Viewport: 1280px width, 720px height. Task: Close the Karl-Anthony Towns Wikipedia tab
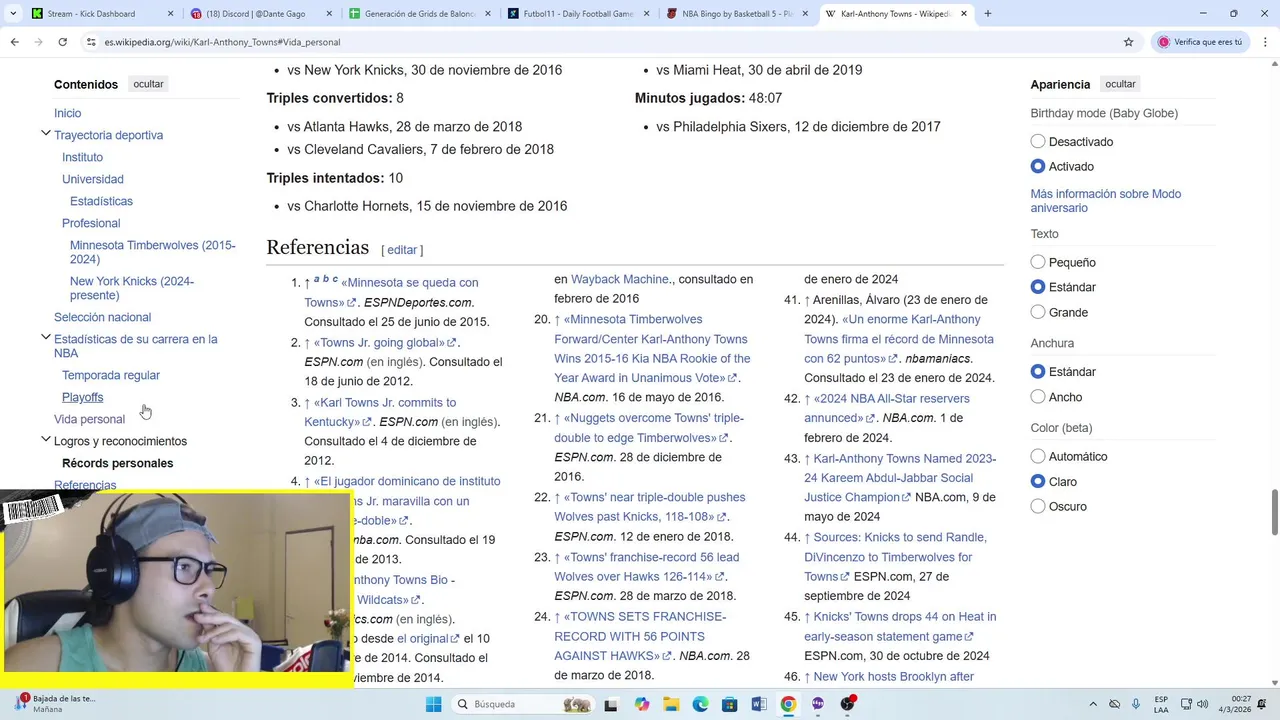[x=964, y=14]
